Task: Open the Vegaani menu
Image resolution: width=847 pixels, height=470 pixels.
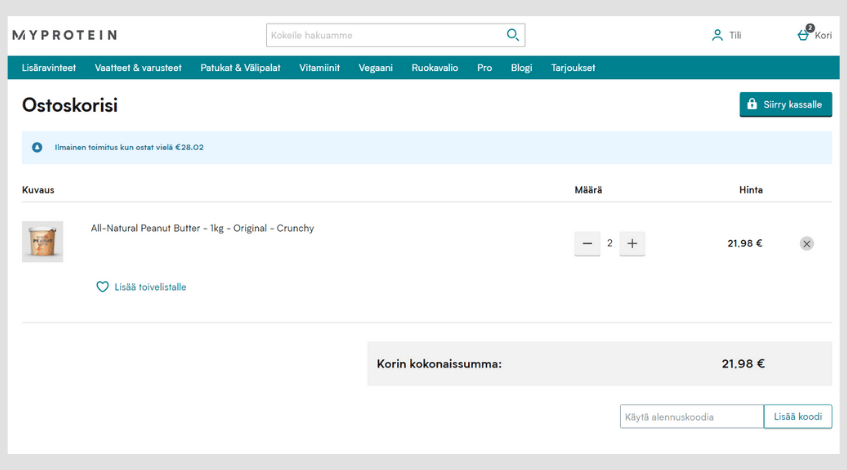Action: point(375,68)
